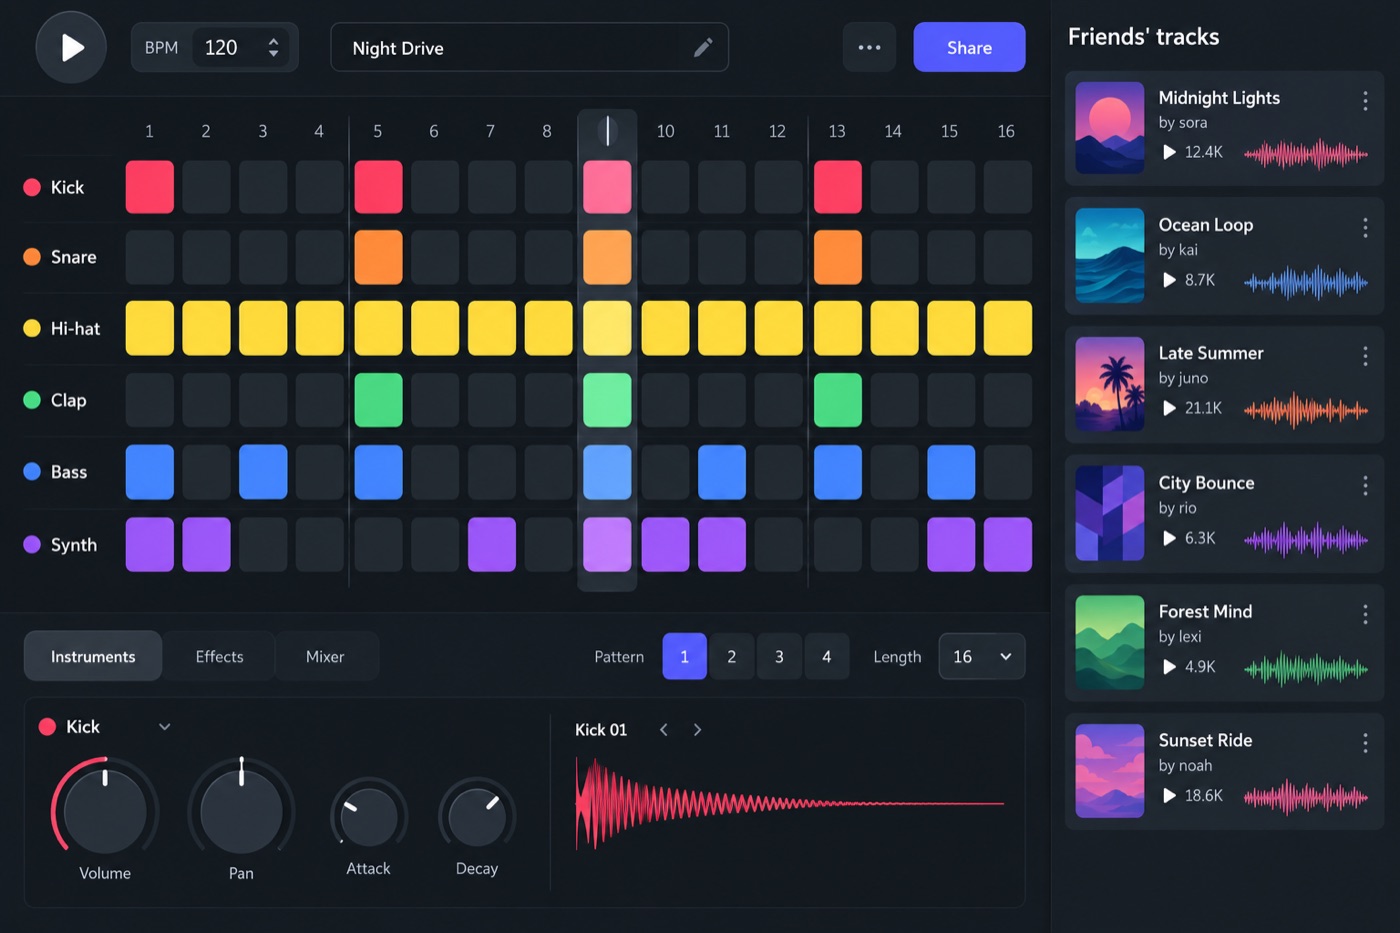Screen dimensions: 1400x933
Task: Open the three-dot more options menu in top bar
Action: tap(869, 47)
